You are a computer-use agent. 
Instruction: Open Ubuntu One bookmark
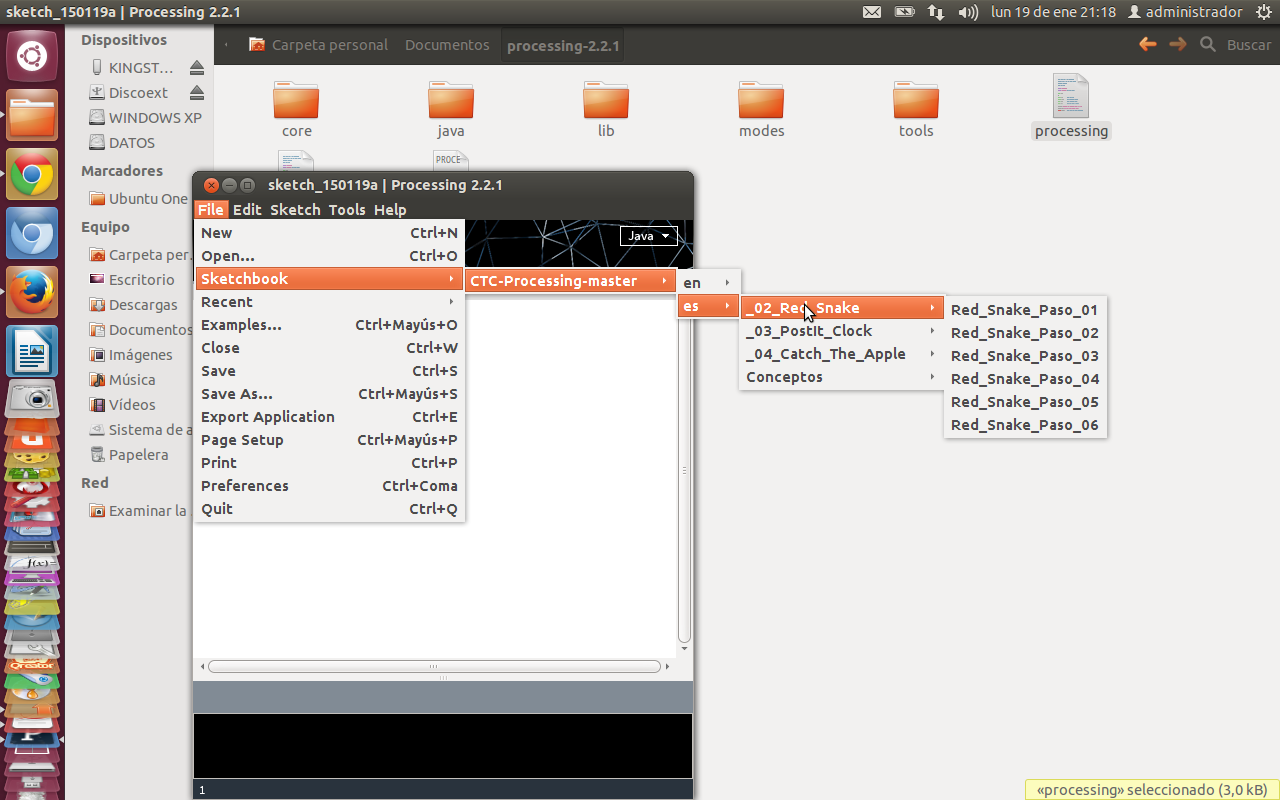pyautogui.click(x=139, y=198)
